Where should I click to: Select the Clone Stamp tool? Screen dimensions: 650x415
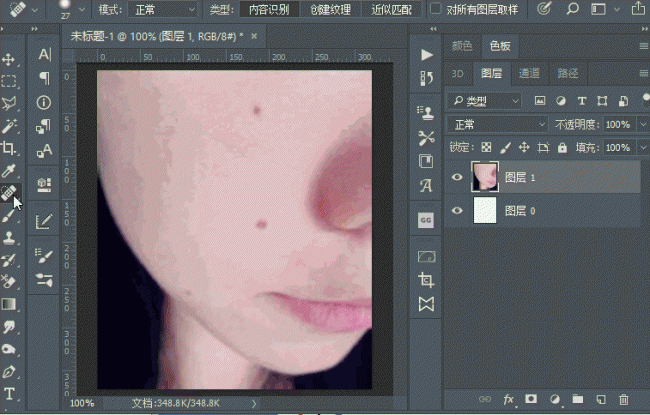[9, 238]
